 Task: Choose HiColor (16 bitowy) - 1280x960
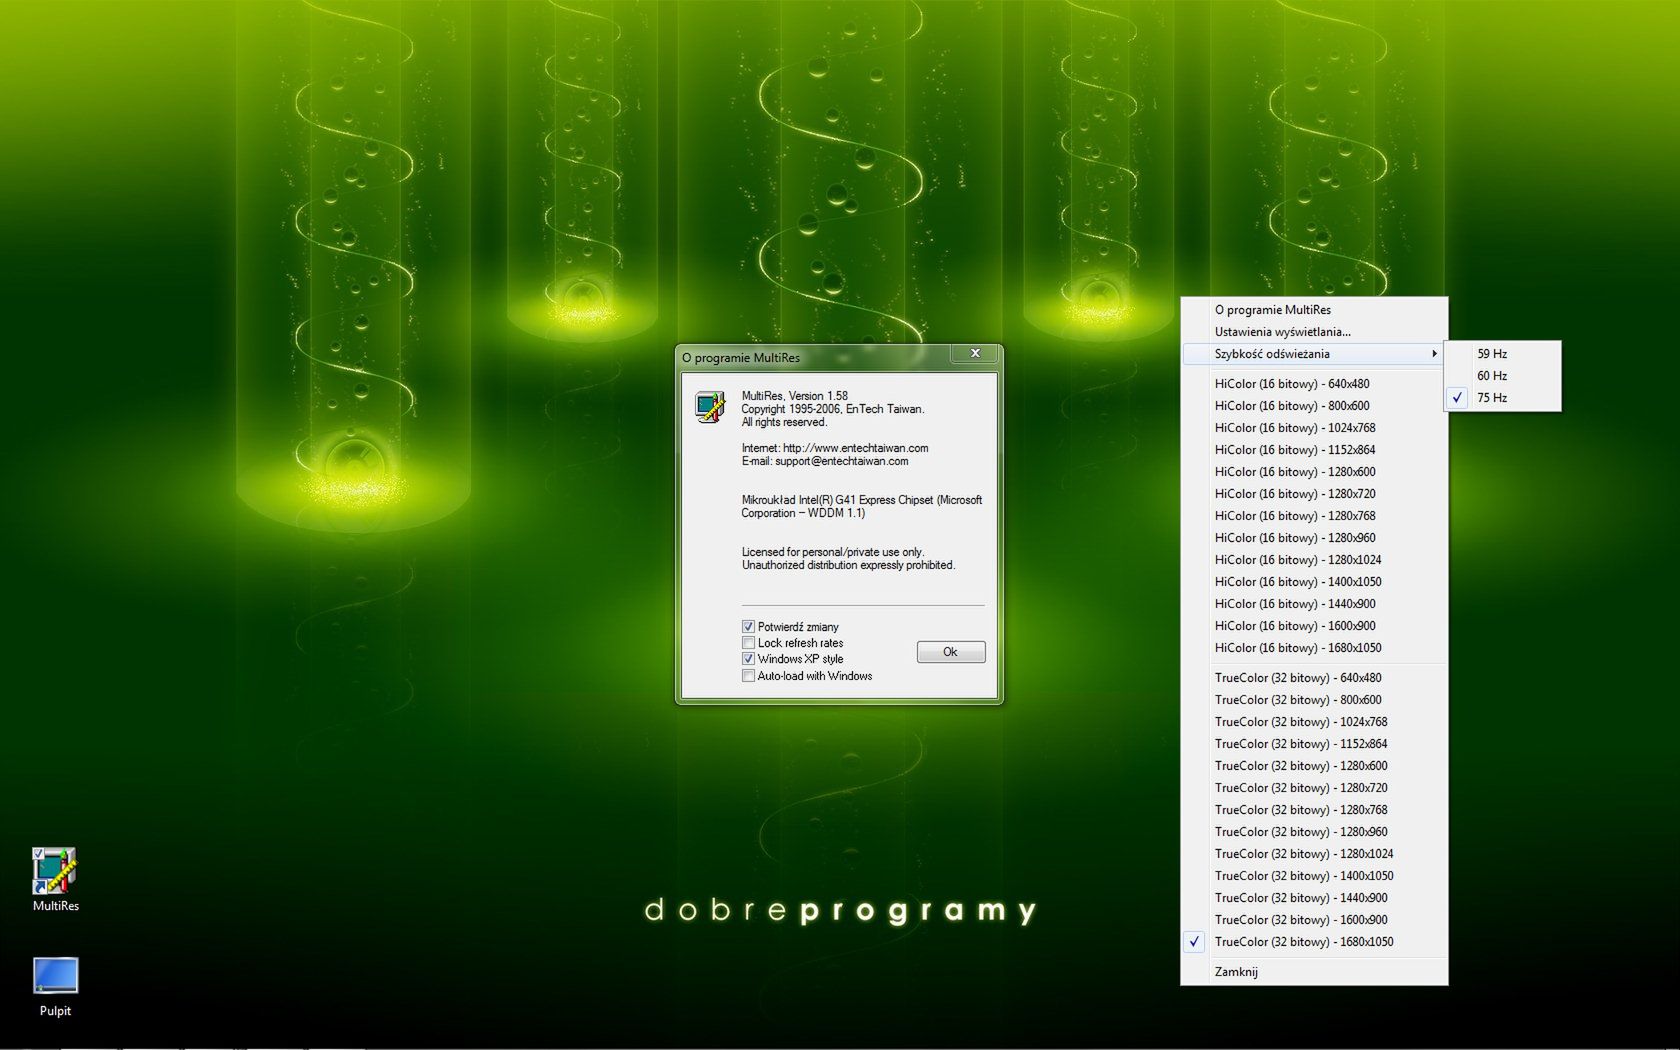pyautogui.click(x=1314, y=538)
